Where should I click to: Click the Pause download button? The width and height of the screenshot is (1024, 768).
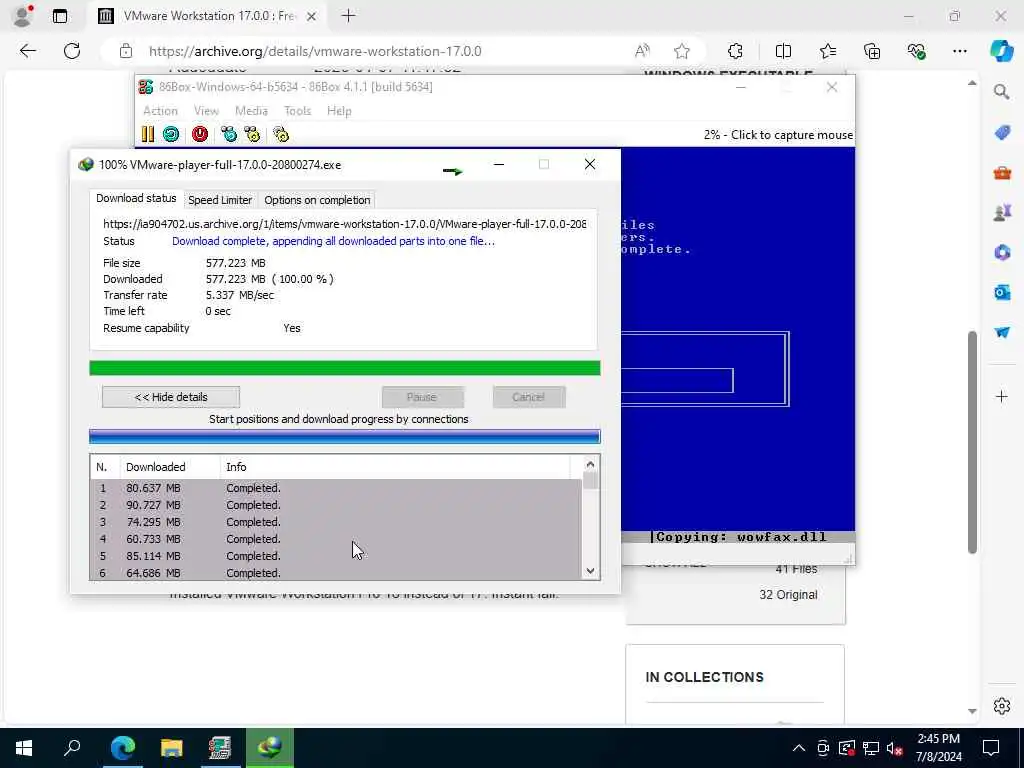point(423,397)
